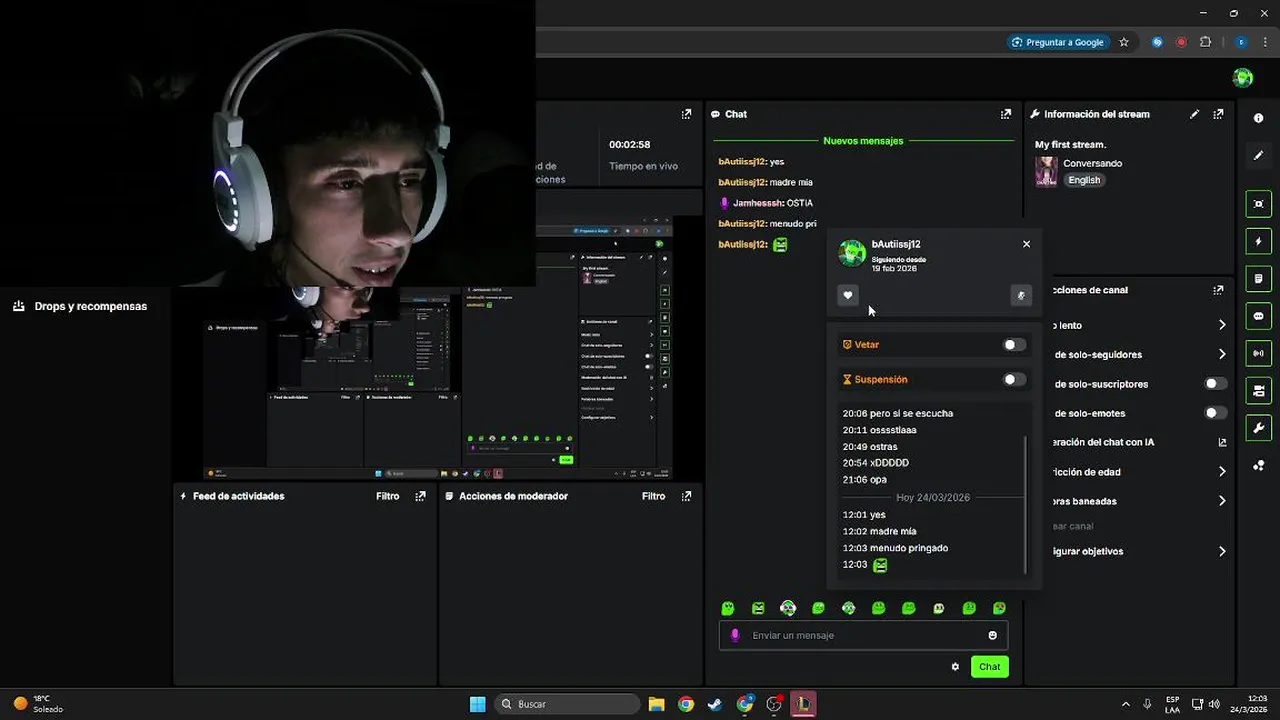The width and height of the screenshot is (1280, 720).
Task: Insert the first green emote in quick row
Action: pos(728,608)
